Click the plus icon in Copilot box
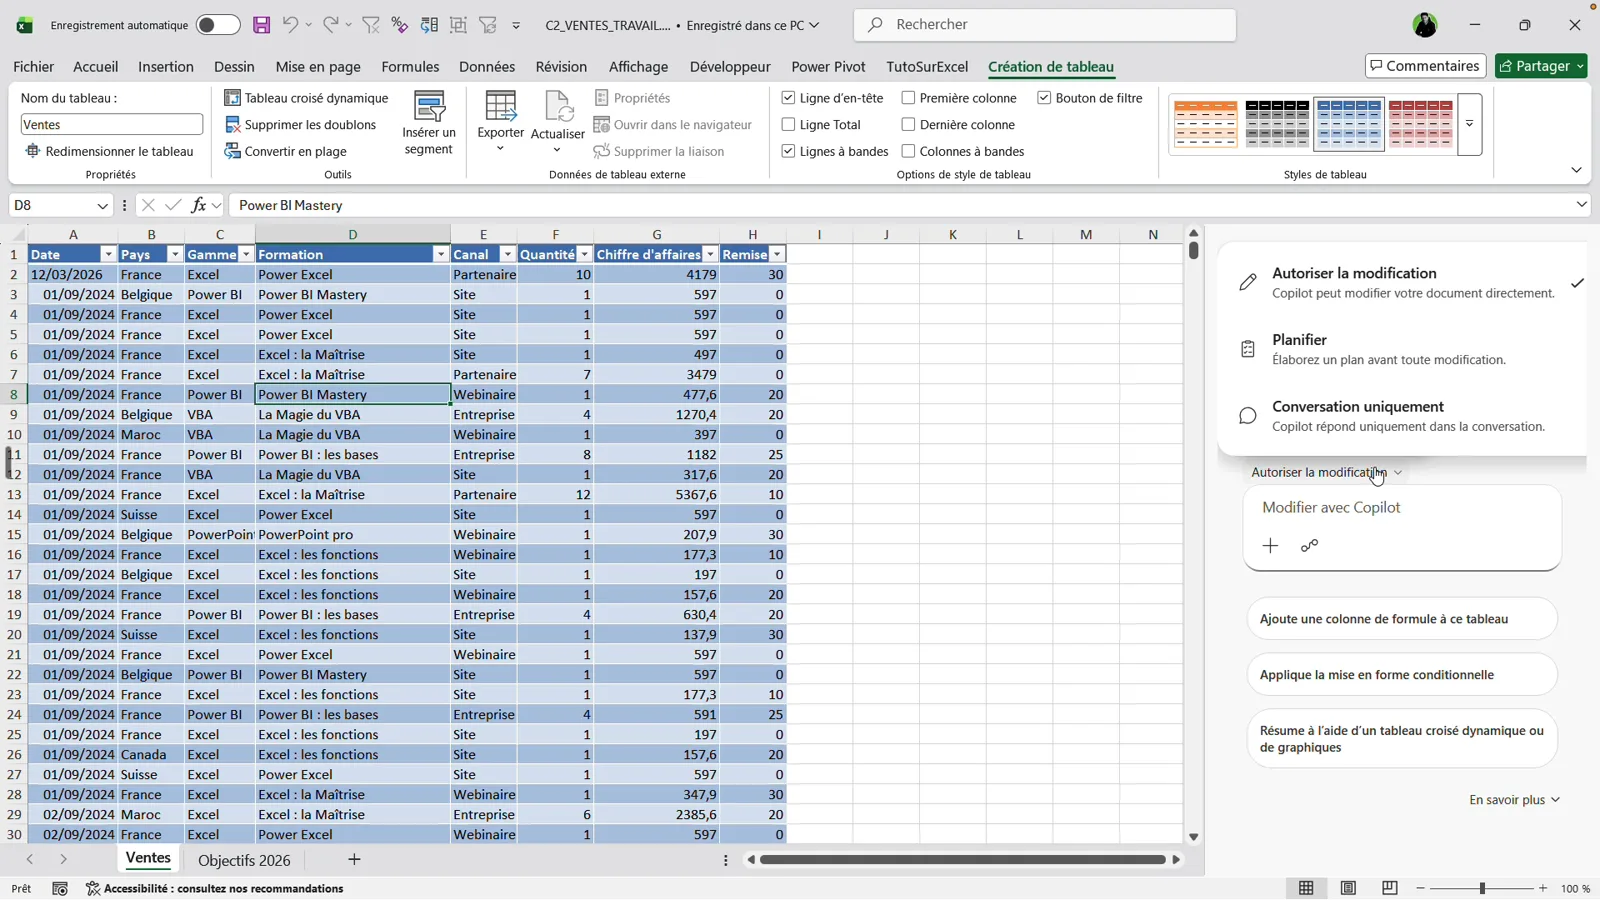The width and height of the screenshot is (1600, 900). 1270,546
